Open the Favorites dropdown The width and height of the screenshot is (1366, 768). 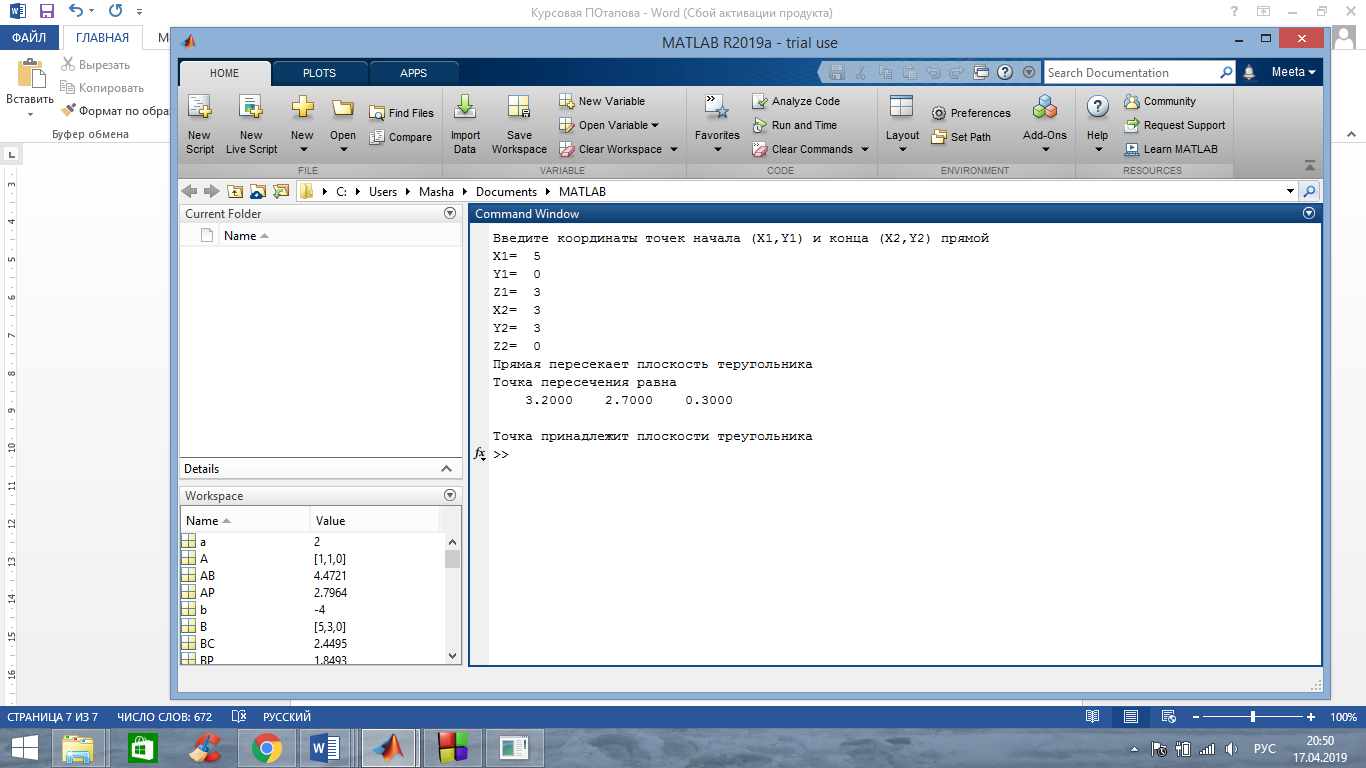click(x=717, y=124)
